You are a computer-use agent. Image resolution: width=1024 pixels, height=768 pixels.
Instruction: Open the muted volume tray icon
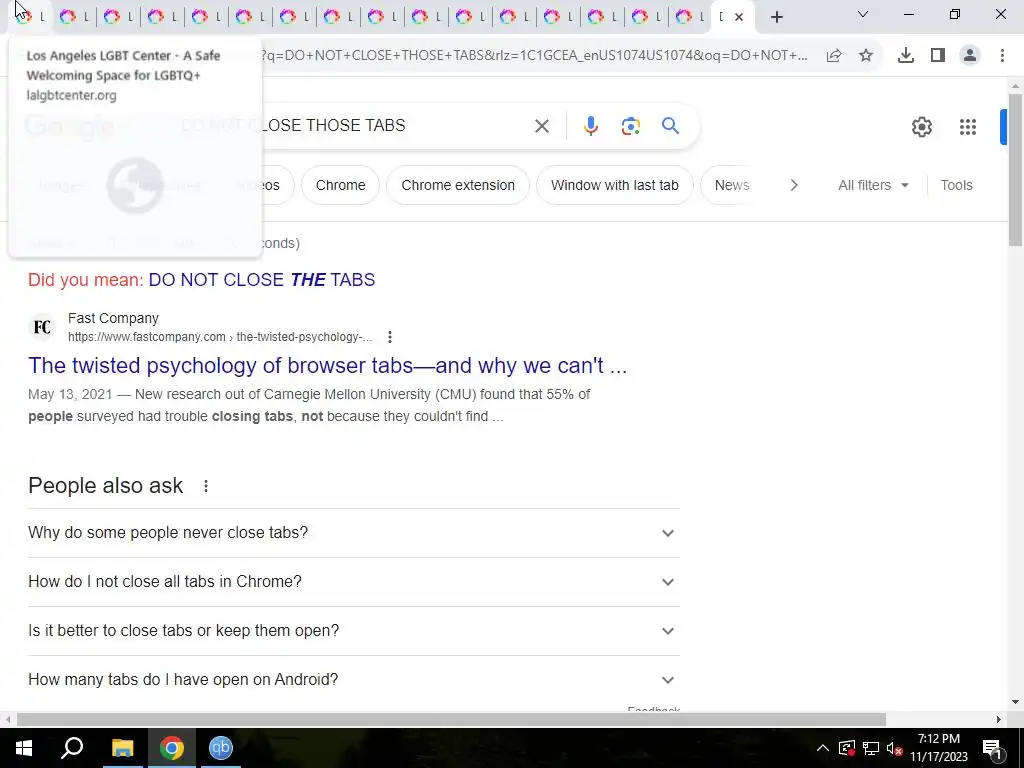coord(895,748)
